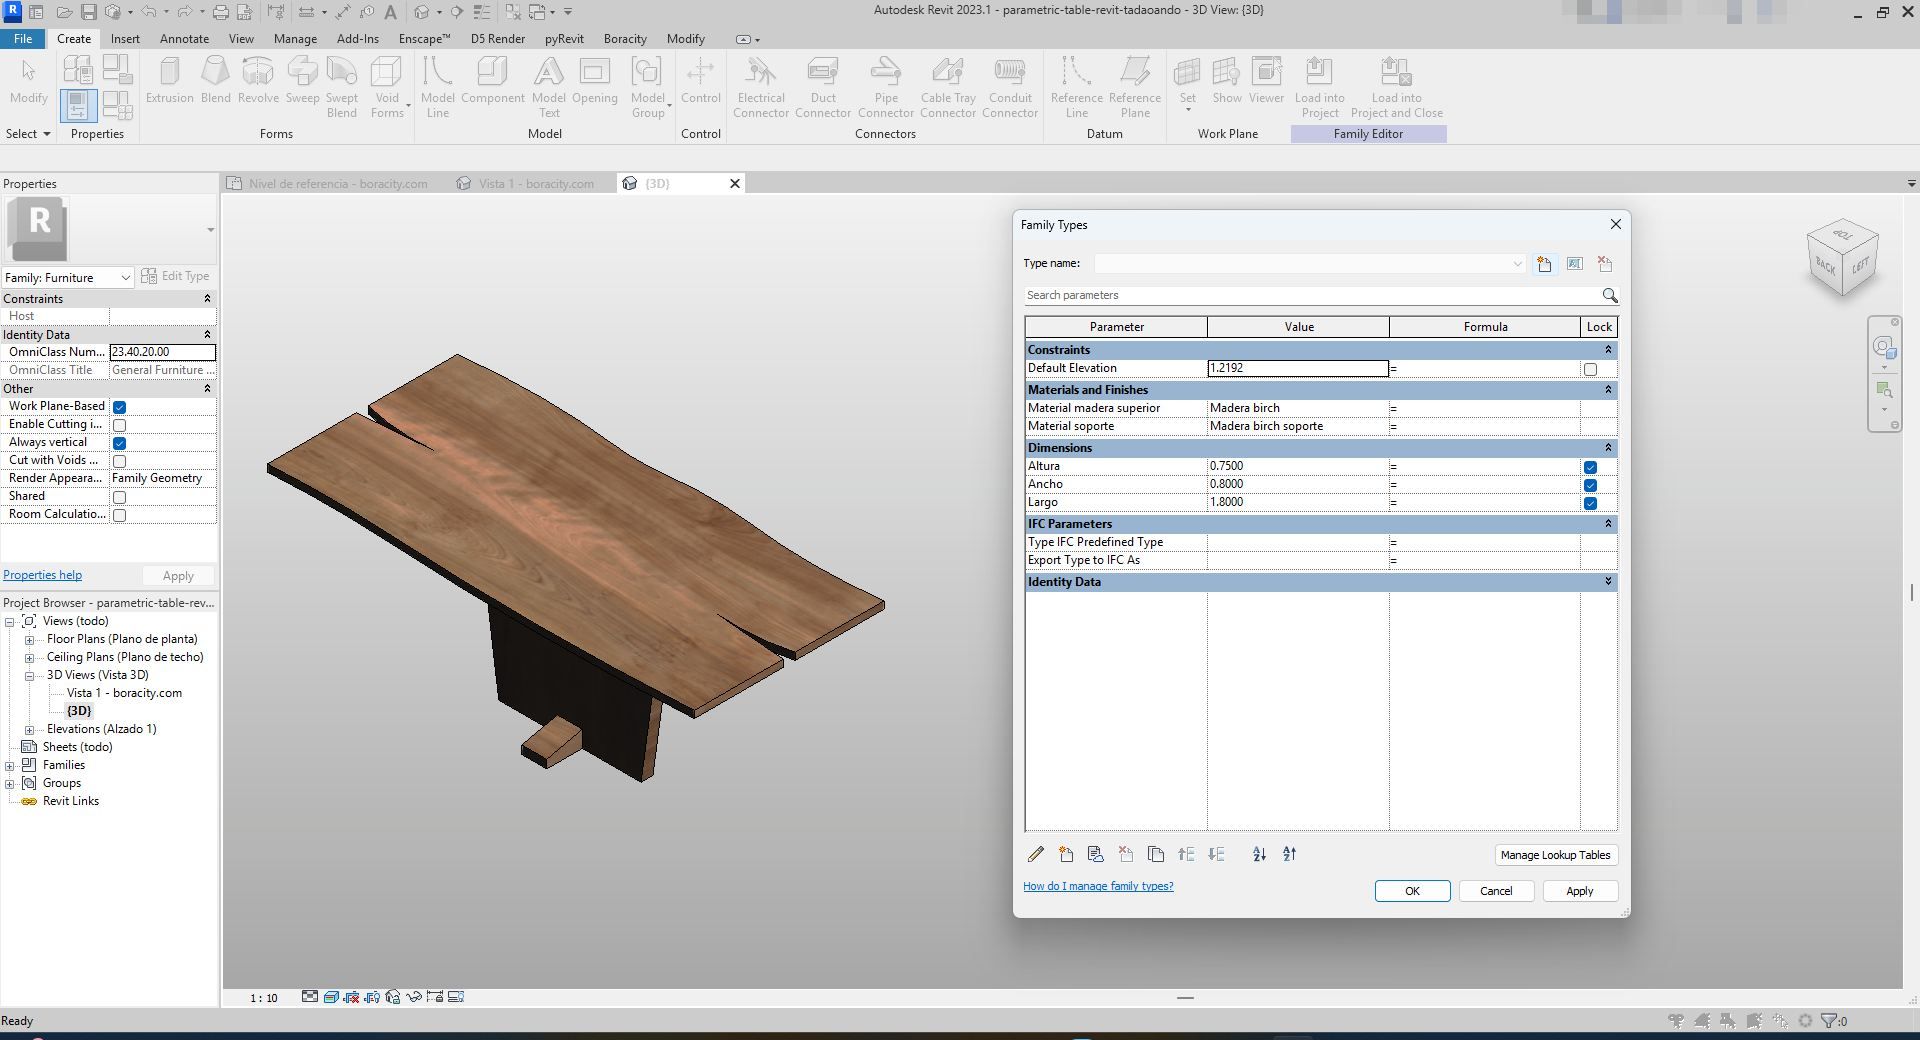Select the Model Text tool

[549, 87]
